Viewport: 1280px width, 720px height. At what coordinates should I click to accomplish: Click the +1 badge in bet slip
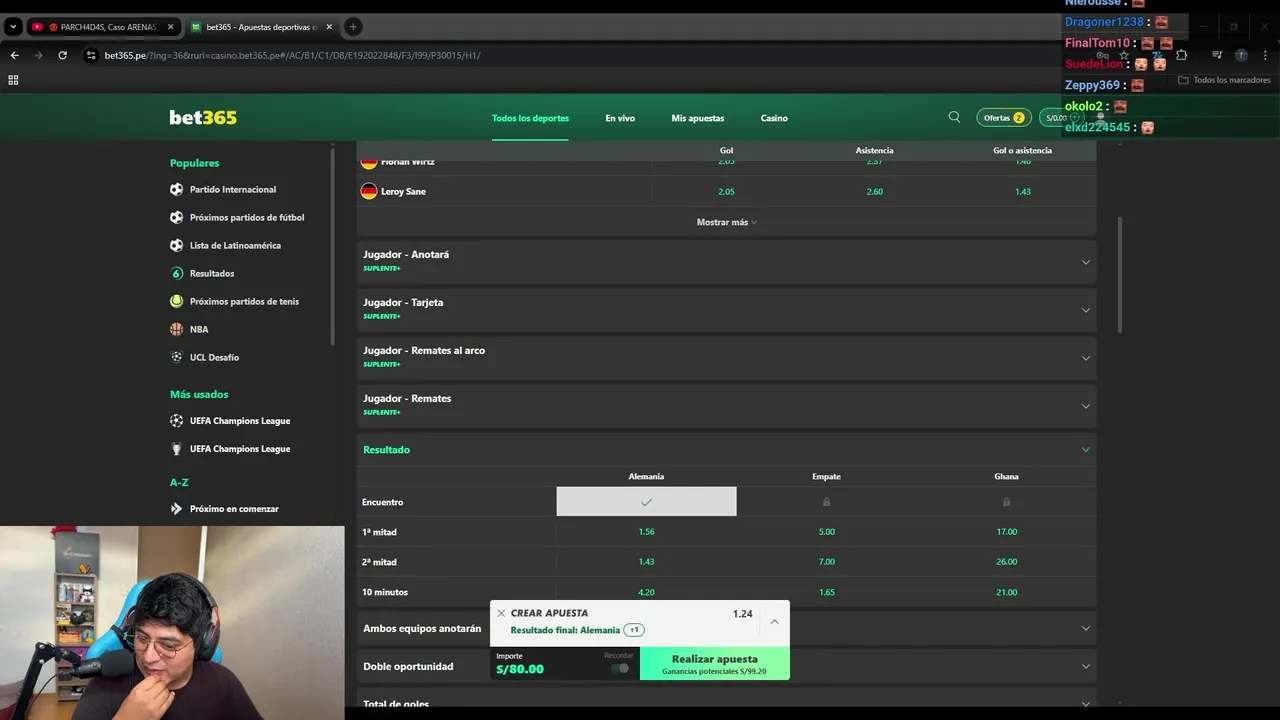[x=634, y=630]
